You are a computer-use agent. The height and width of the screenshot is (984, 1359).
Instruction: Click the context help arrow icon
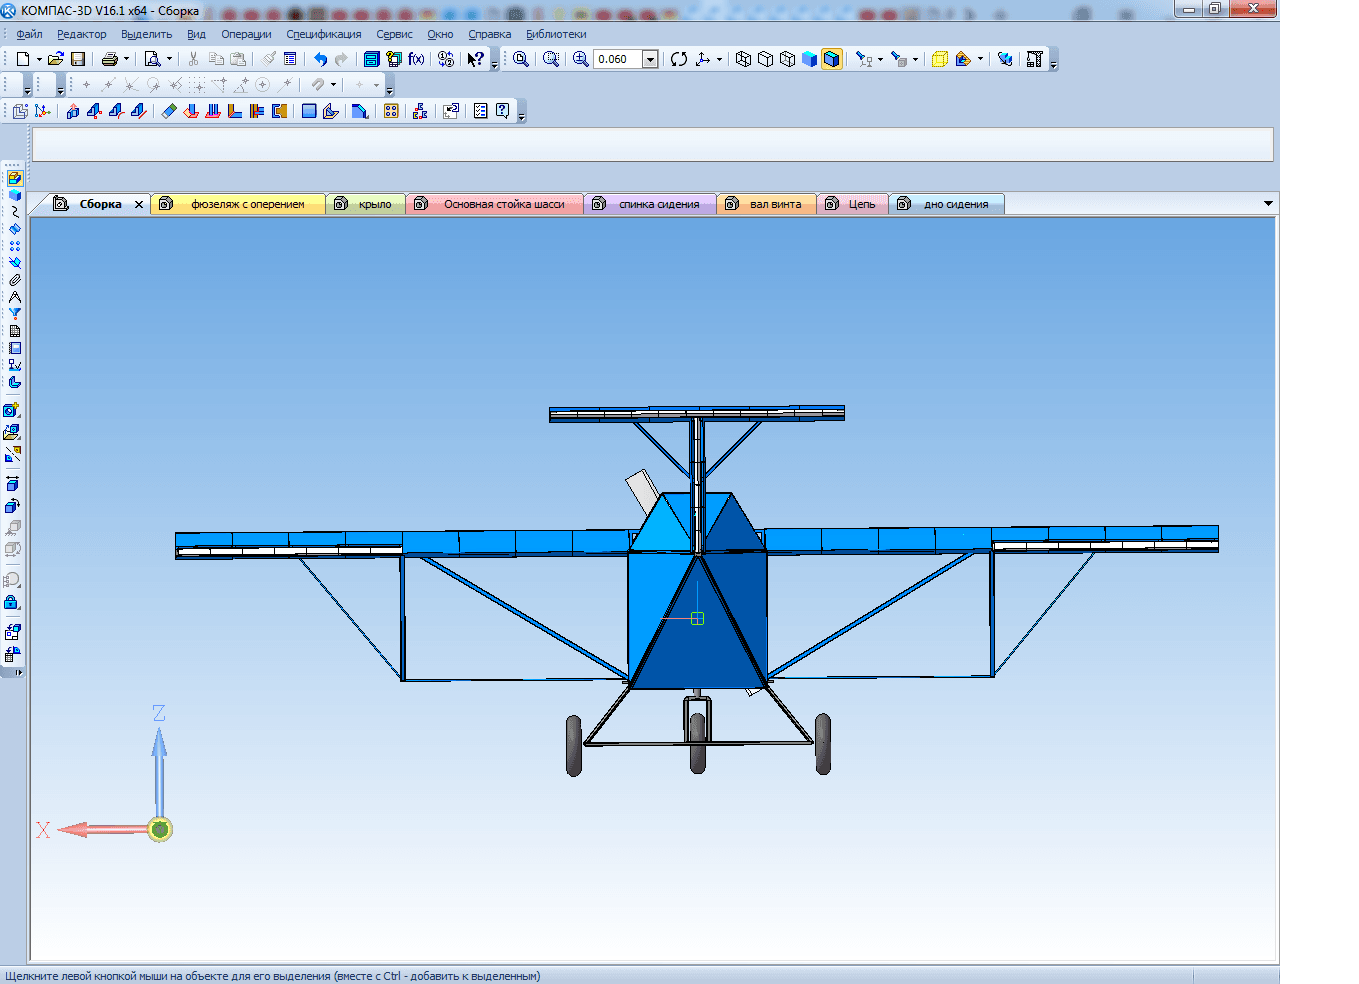click(476, 59)
